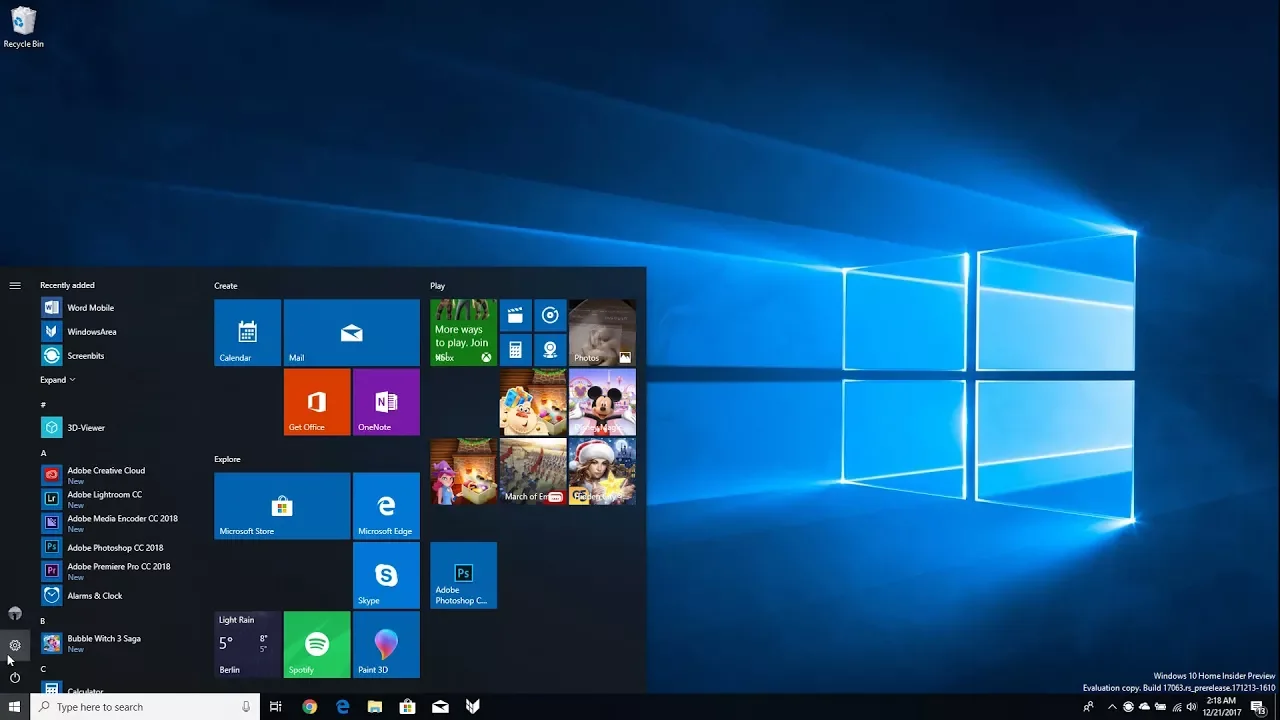
Task: Click the Get Office tile
Action: pos(317,402)
